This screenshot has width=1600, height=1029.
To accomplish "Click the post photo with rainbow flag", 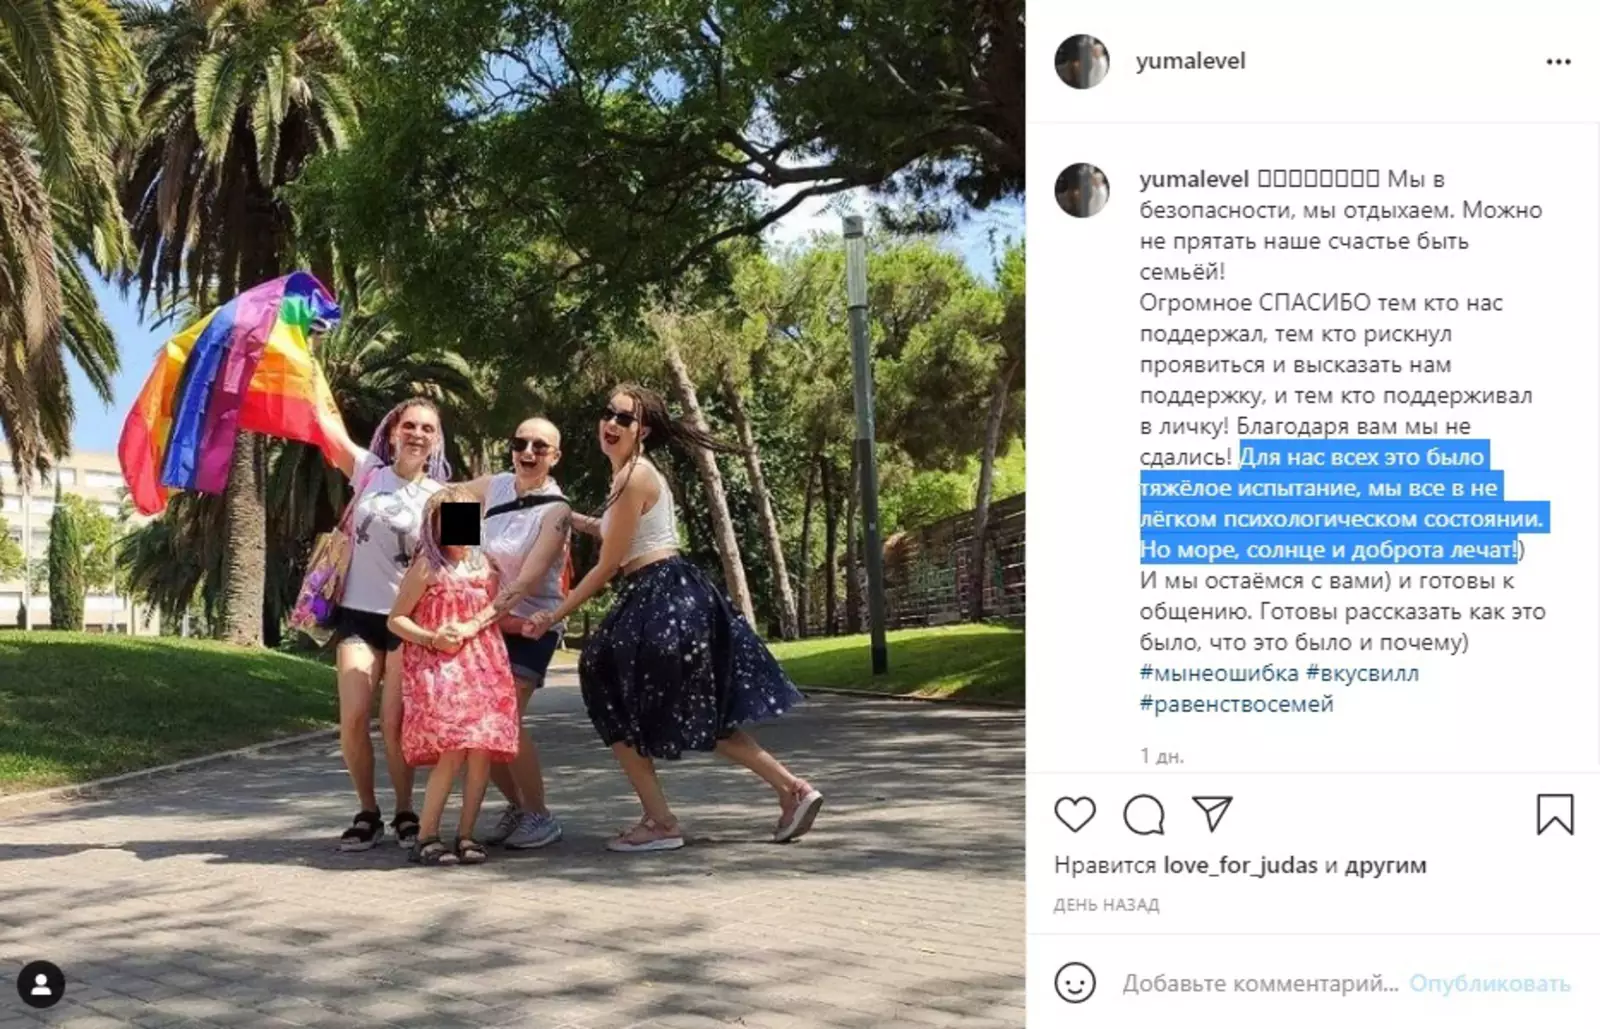I will 512,514.
